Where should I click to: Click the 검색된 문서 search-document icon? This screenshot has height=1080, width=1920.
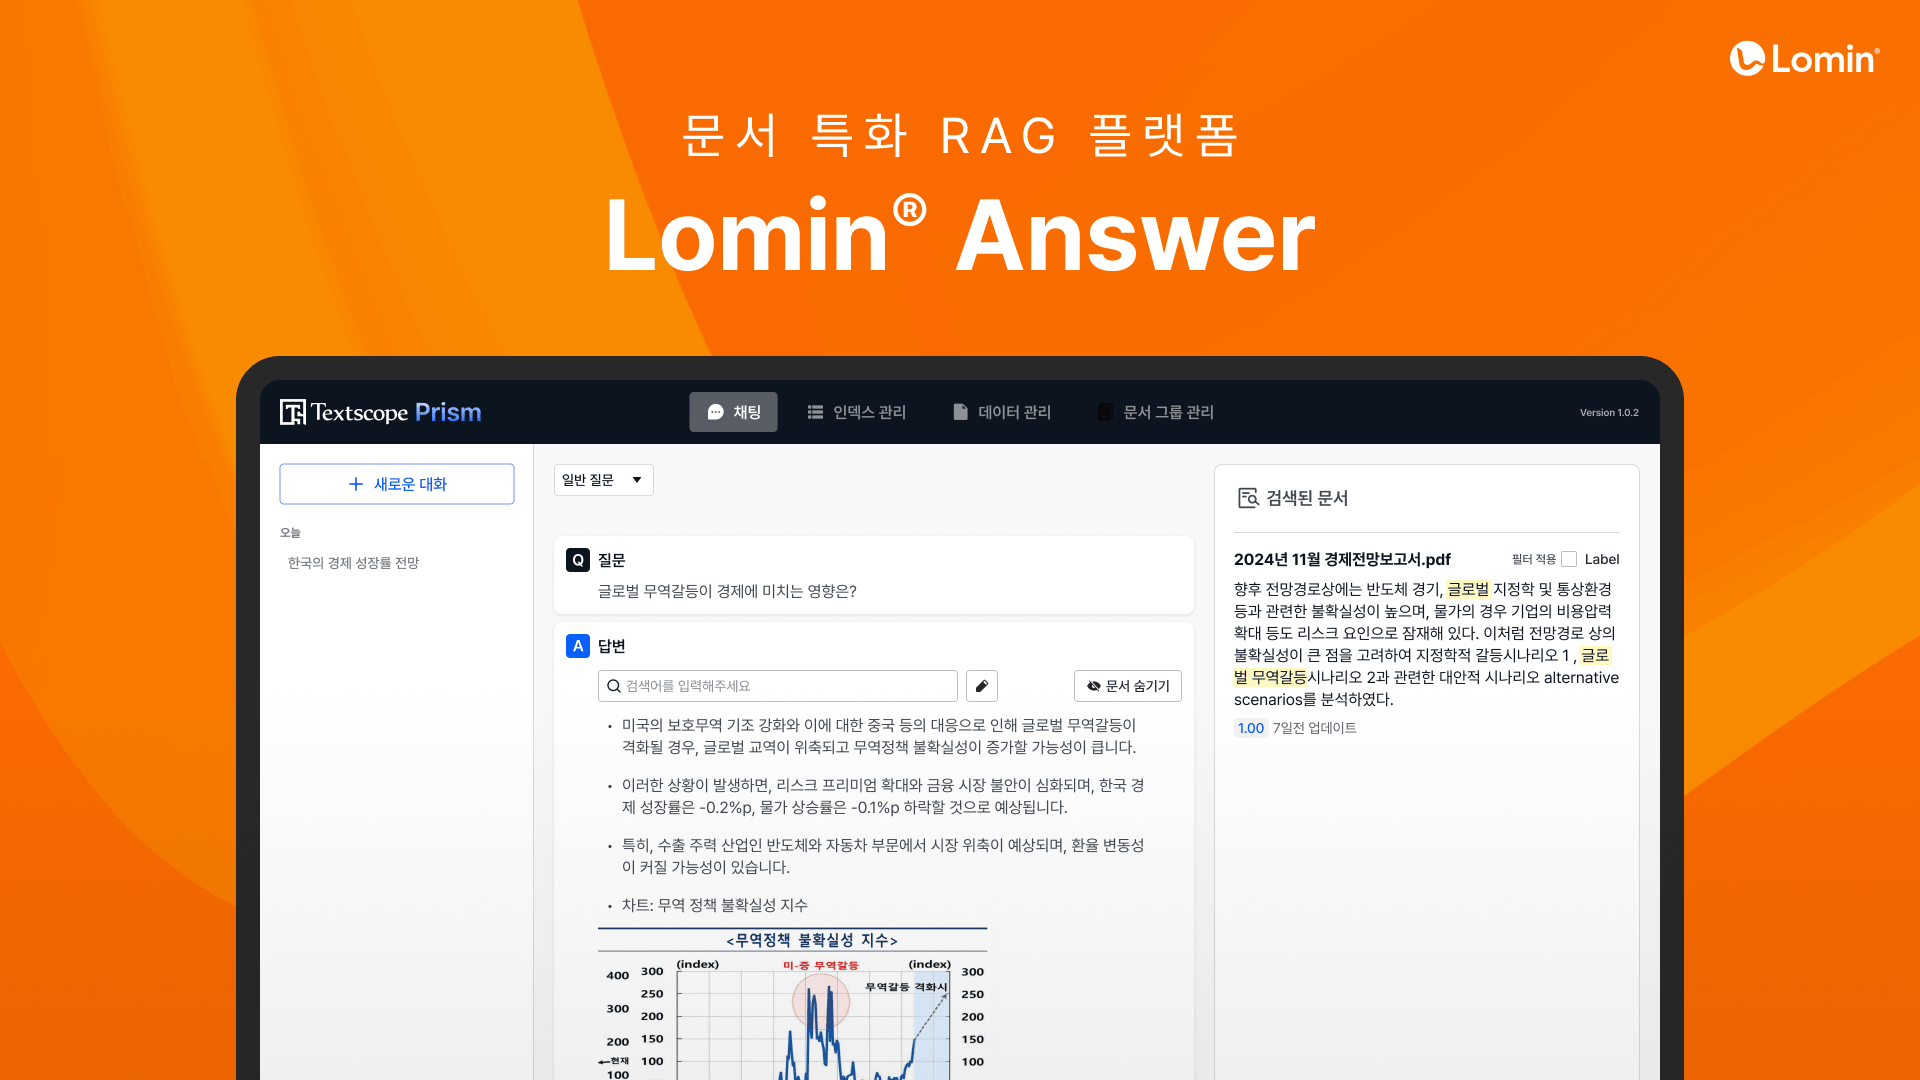[1248, 498]
